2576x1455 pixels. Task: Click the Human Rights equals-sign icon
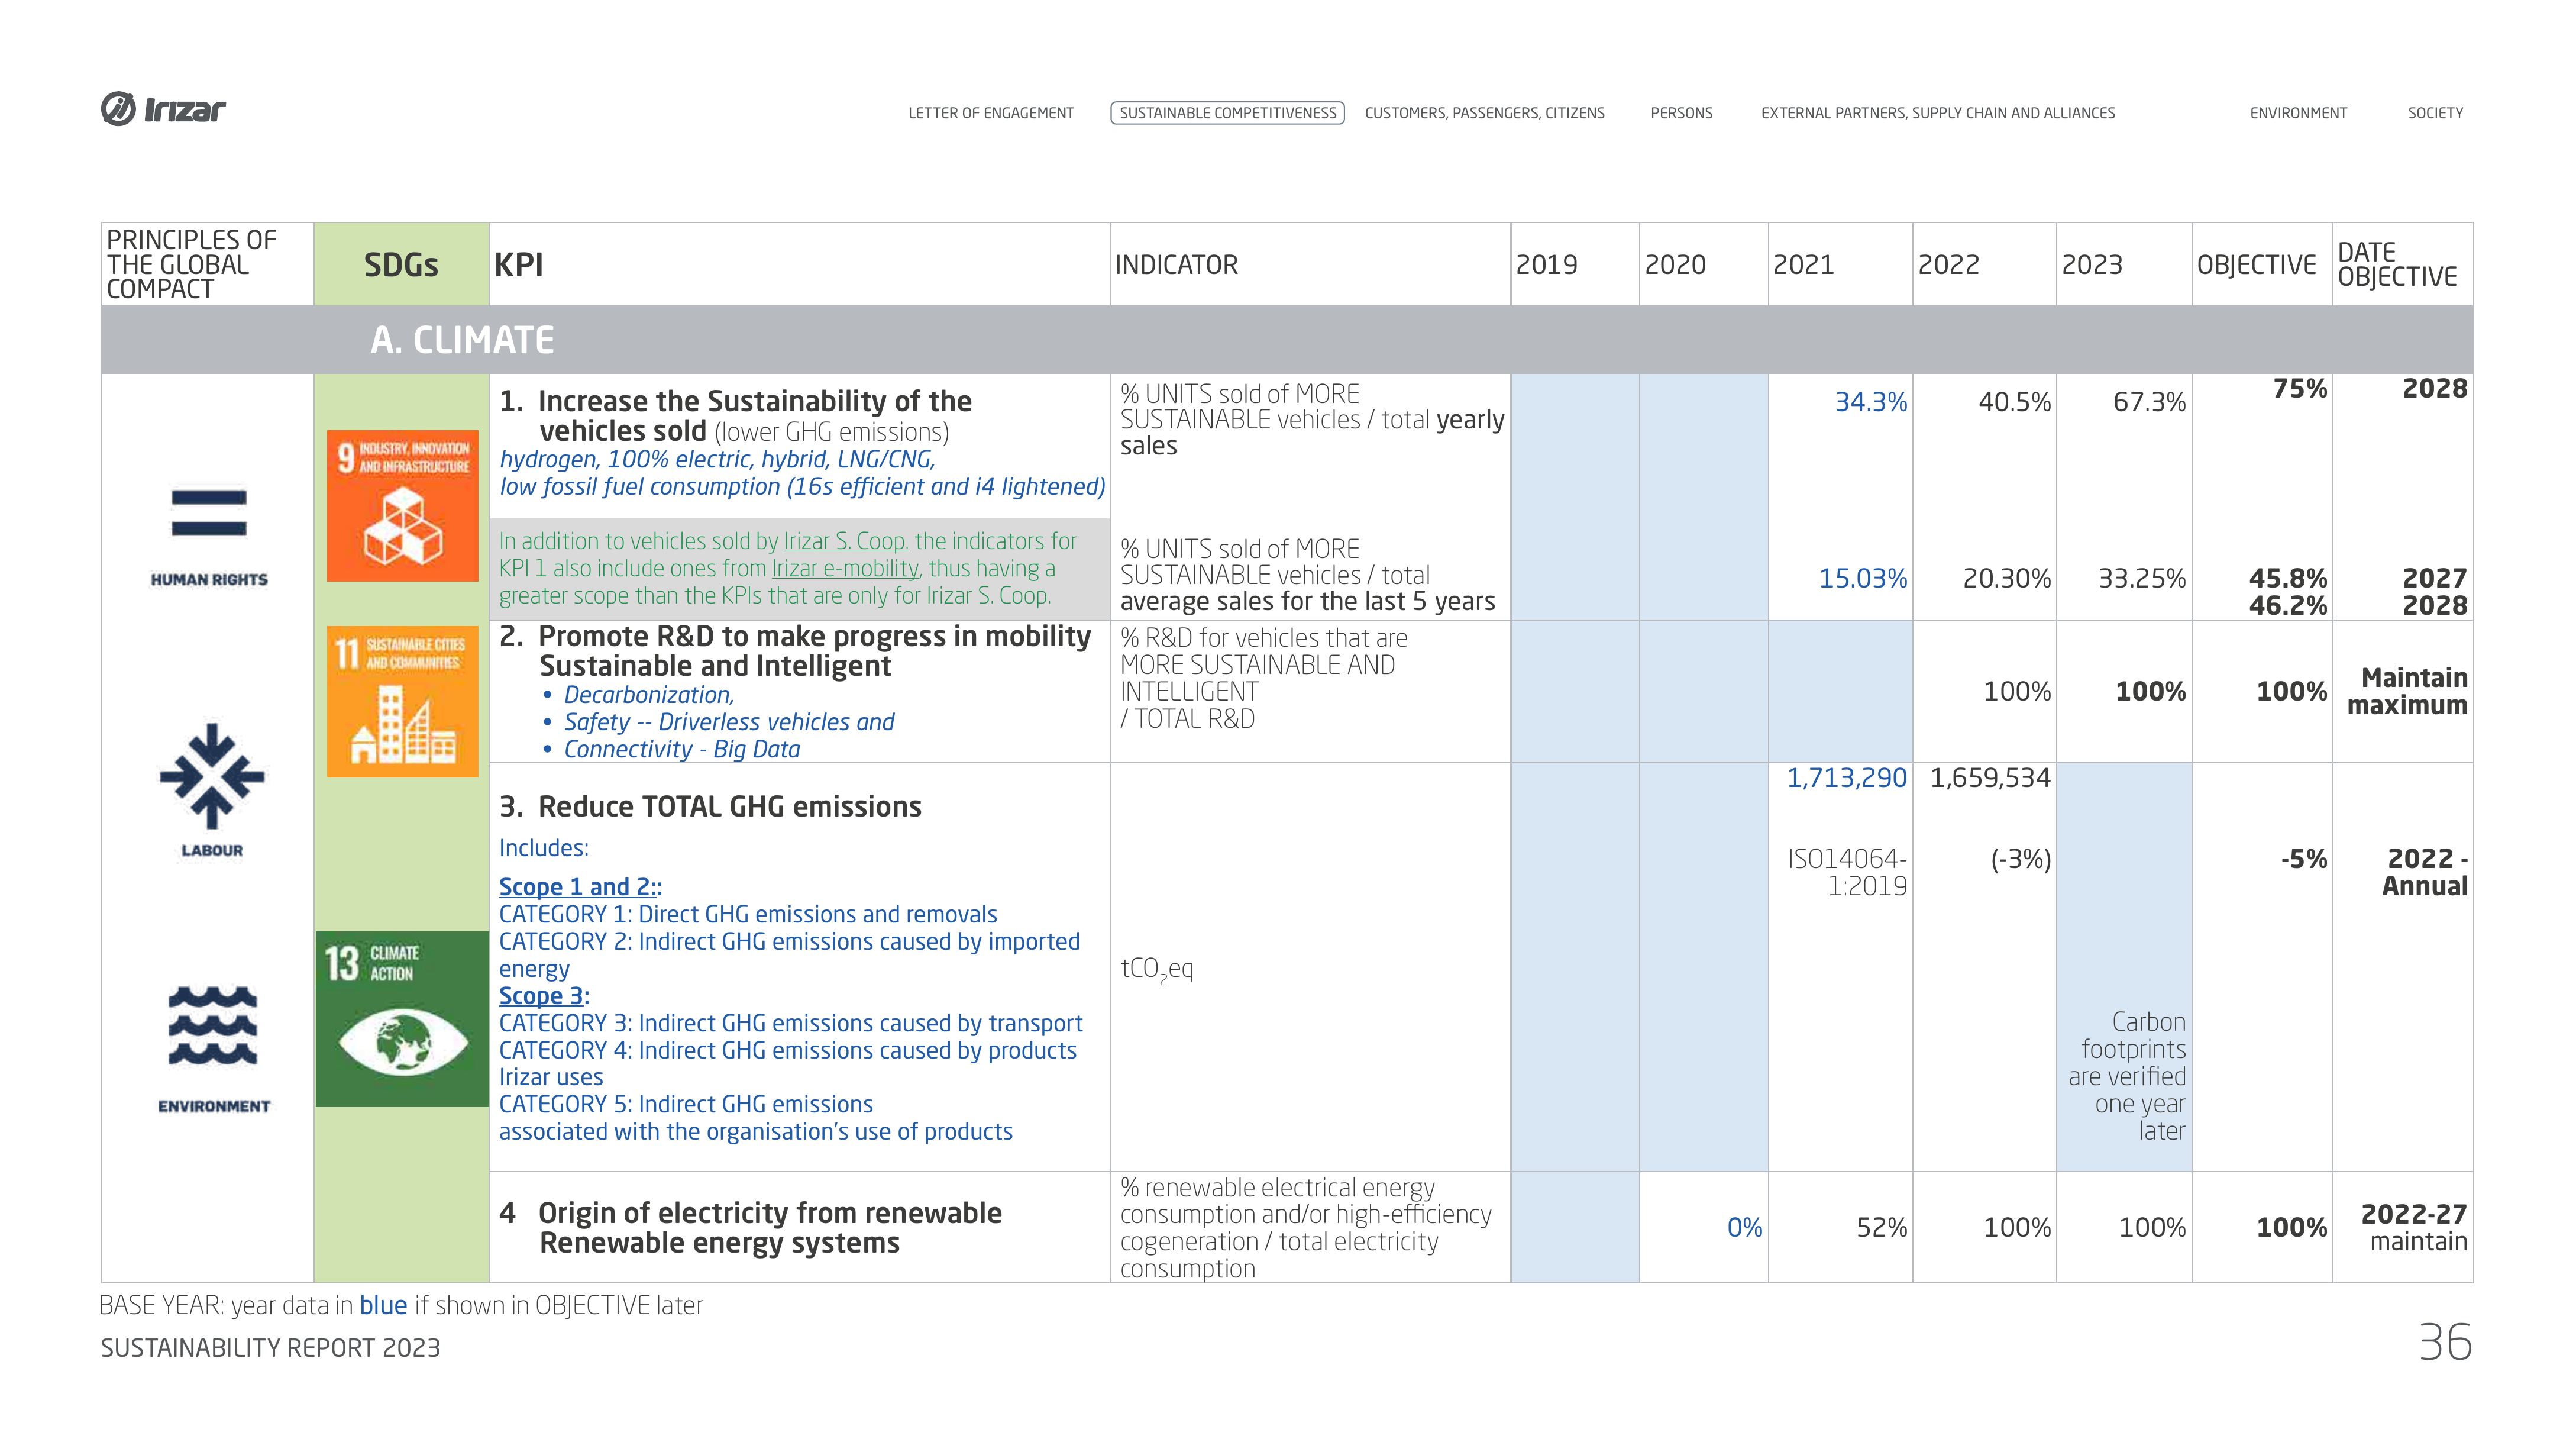click(209, 513)
